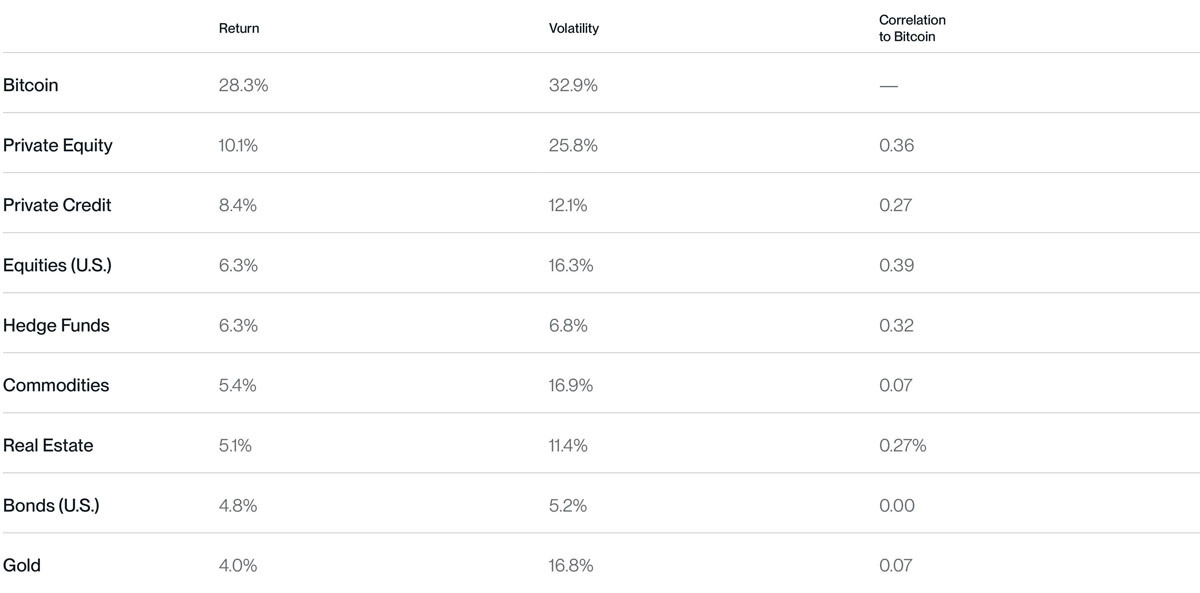Click Commodities' 16.9% volatility value
Viewport: 1200px width, 593px height.
click(x=571, y=385)
